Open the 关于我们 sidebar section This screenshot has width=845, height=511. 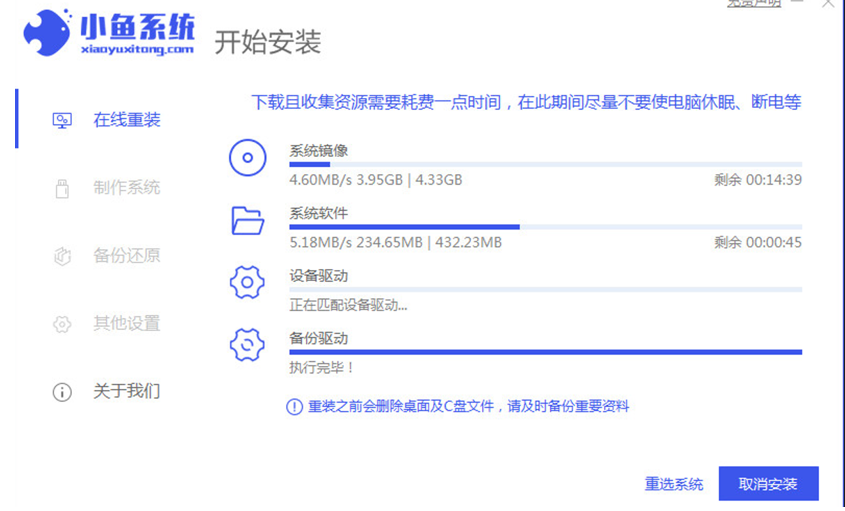pos(127,392)
